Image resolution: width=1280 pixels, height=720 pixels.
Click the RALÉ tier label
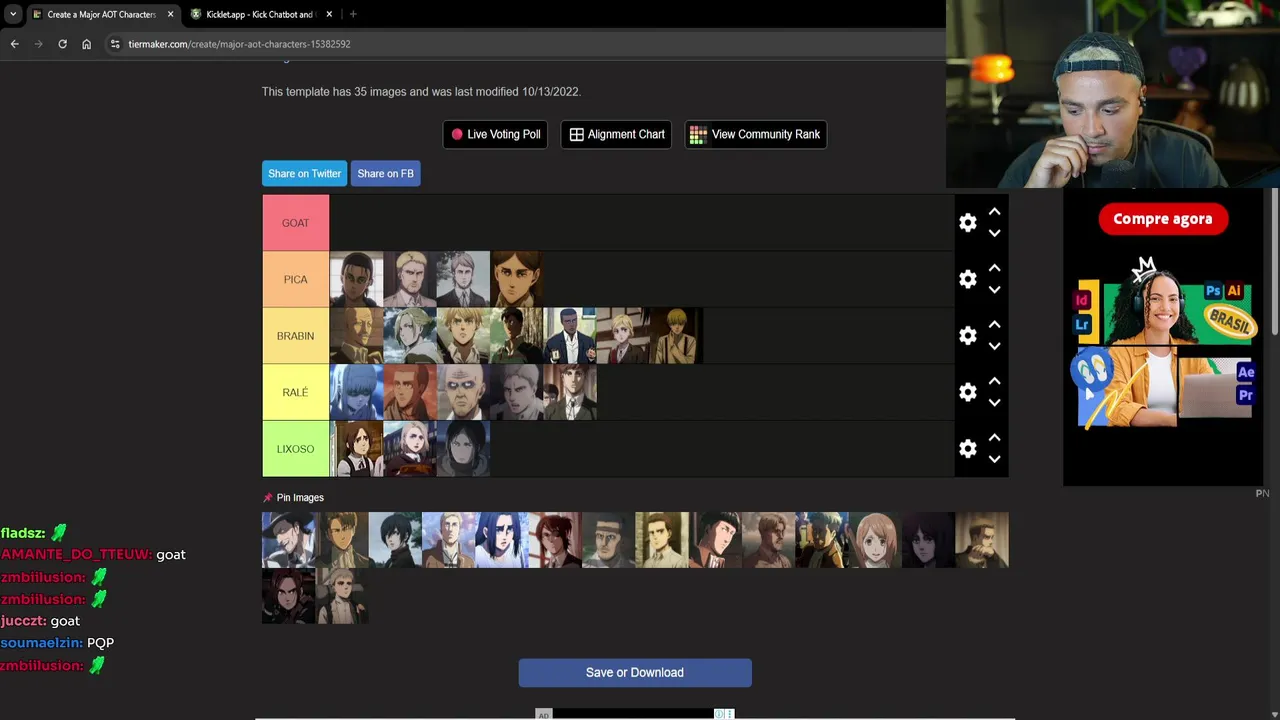(x=295, y=392)
